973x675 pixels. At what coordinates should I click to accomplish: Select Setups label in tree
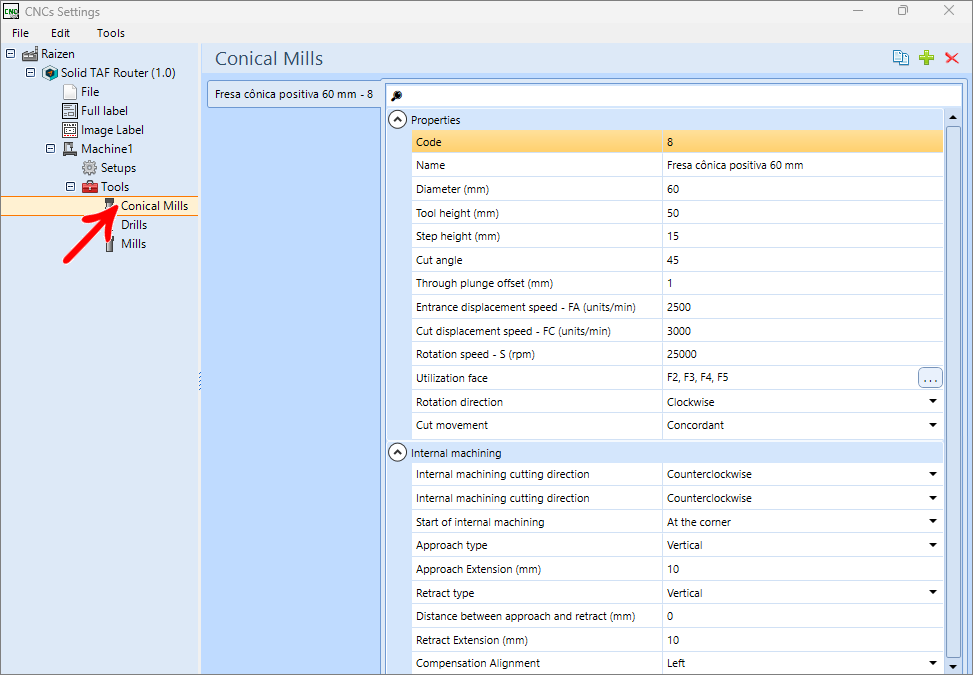pos(119,168)
